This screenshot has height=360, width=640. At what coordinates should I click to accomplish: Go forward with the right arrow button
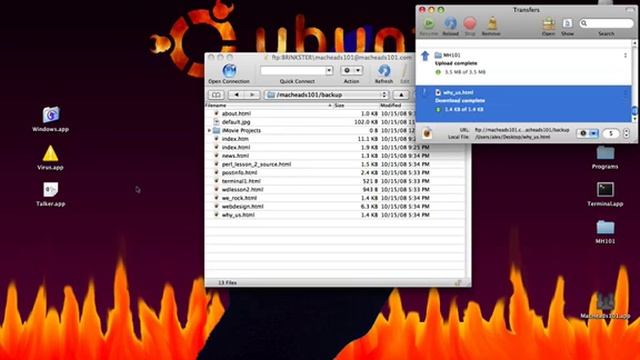(x=252, y=95)
